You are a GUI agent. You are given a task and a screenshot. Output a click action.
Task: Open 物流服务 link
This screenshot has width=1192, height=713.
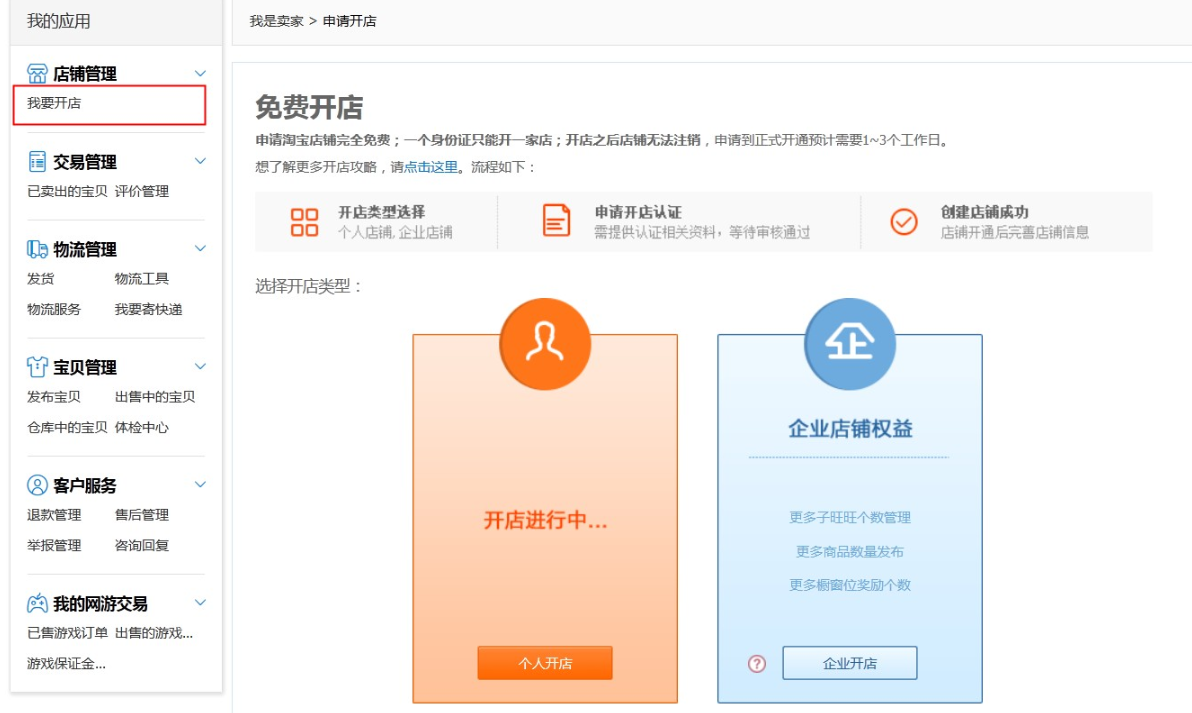tap(54, 309)
